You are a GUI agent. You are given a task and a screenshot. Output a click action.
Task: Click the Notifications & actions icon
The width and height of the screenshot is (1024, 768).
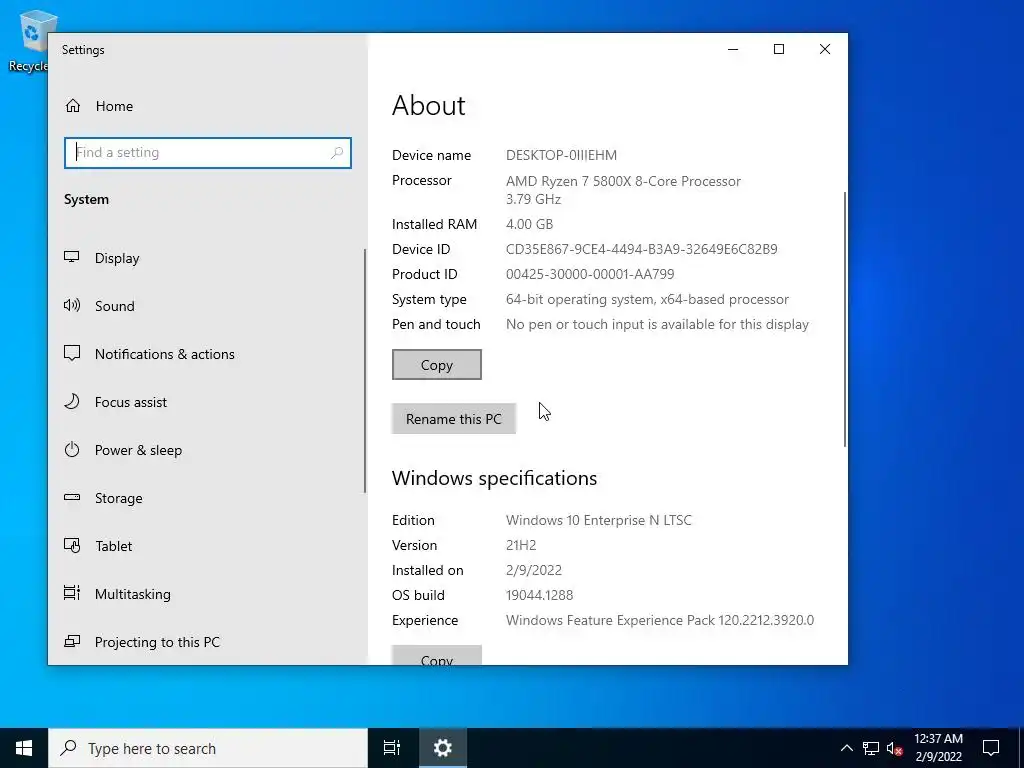click(72, 353)
